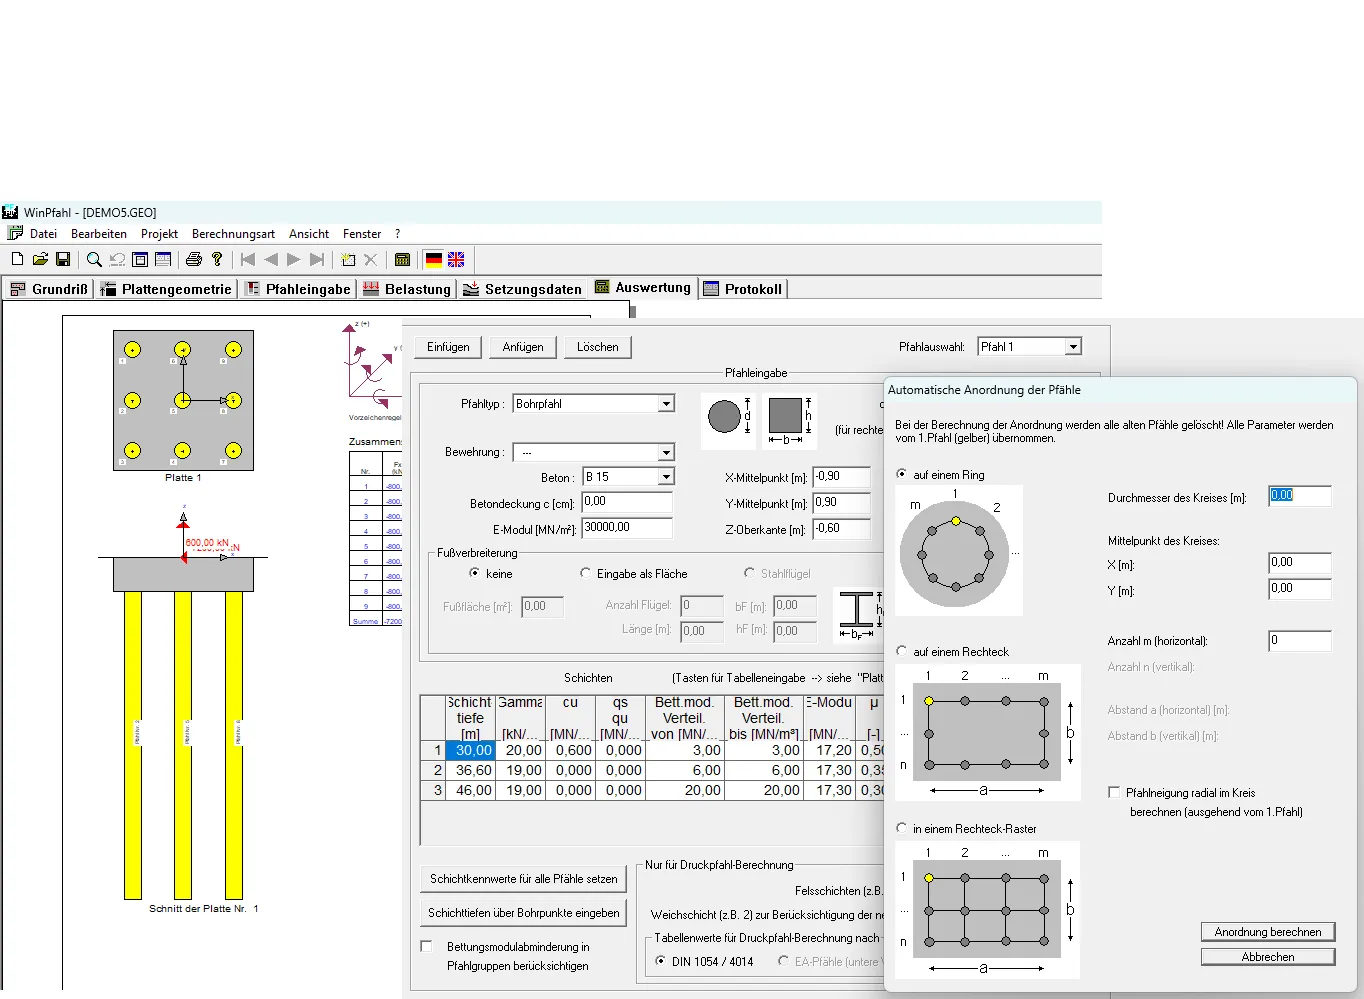Image resolution: width=1364 pixels, height=999 pixels.
Task: Enable 'Pfahlneigung radial im Kreis' checkbox
Action: coord(1114,792)
